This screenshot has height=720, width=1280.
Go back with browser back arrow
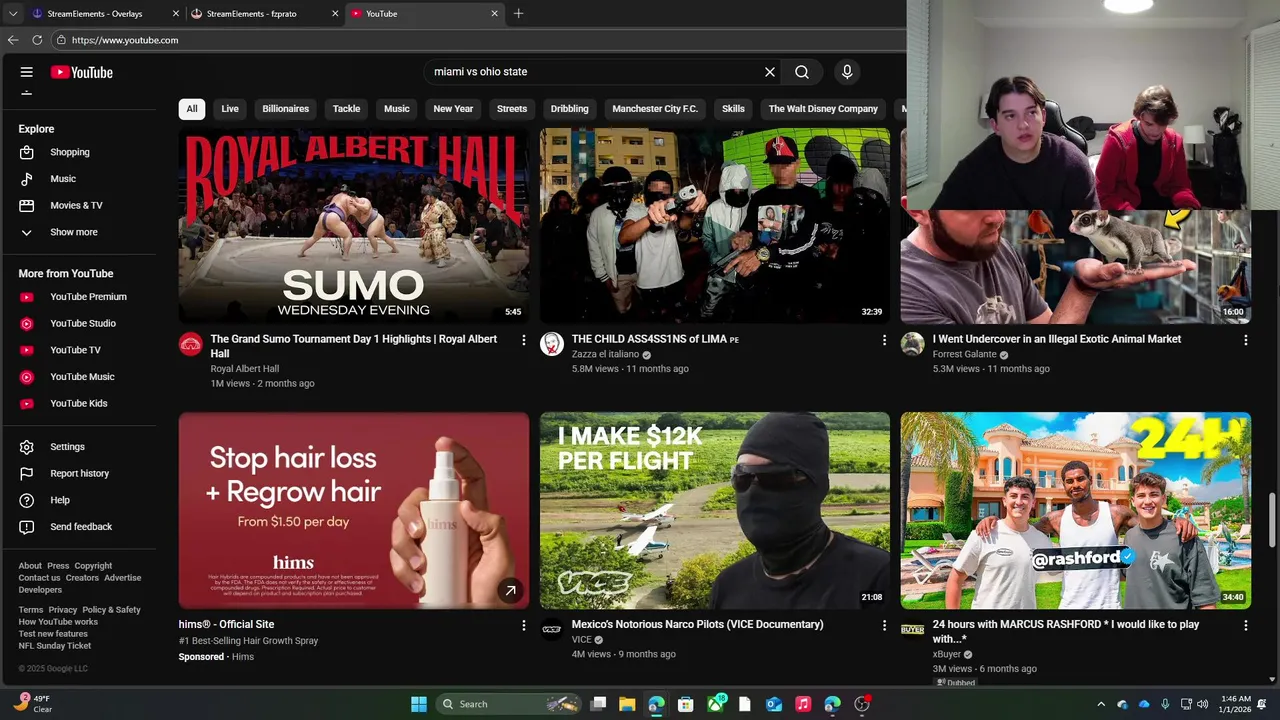click(x=13, y=40)
